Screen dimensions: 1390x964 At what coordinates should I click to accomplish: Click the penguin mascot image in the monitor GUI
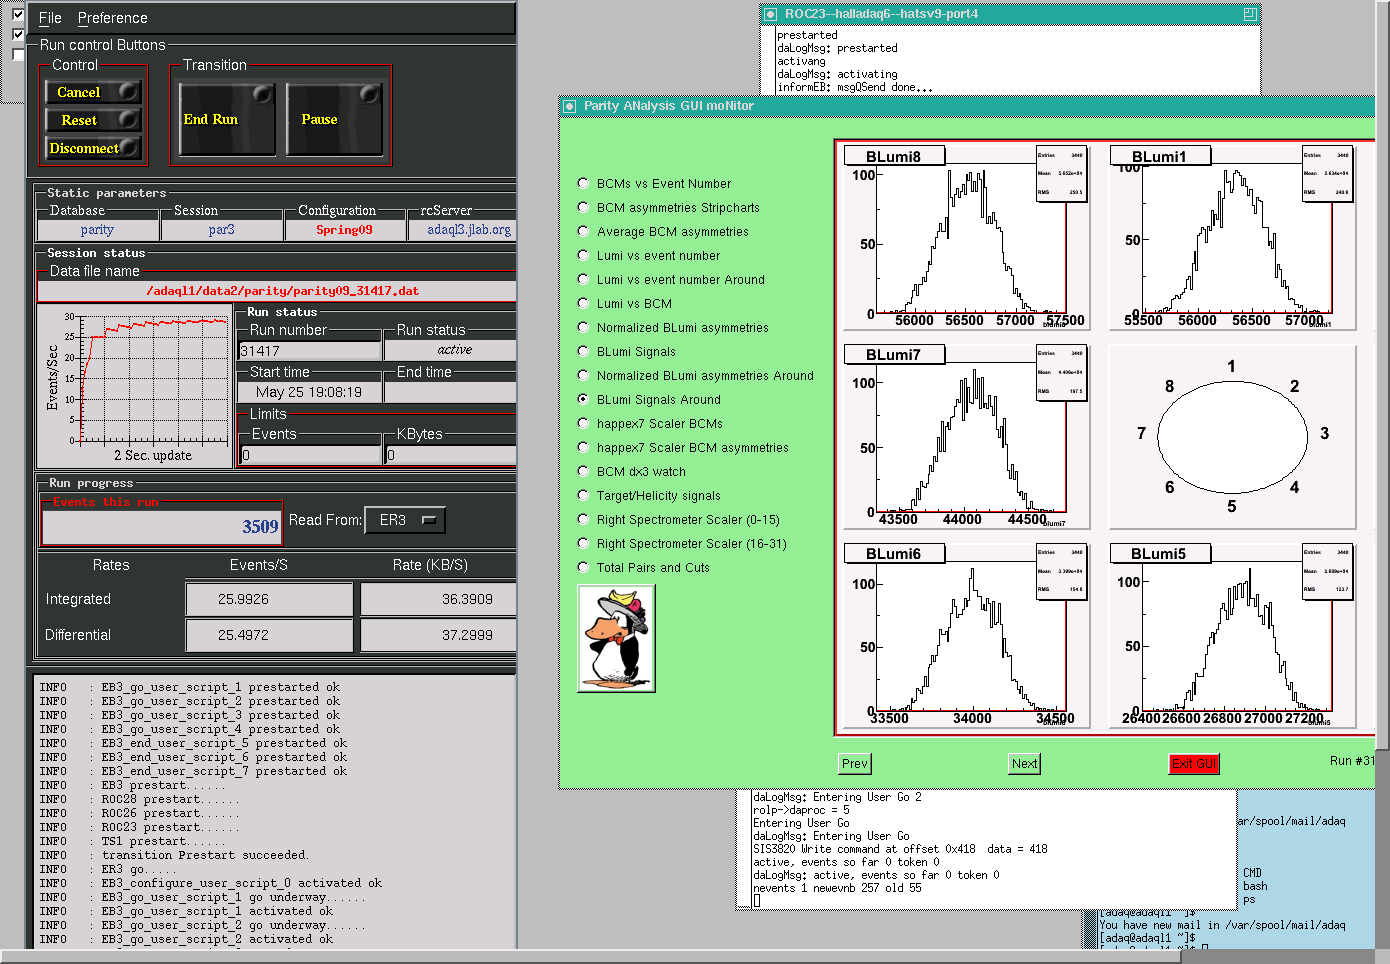tap(616, 638)
